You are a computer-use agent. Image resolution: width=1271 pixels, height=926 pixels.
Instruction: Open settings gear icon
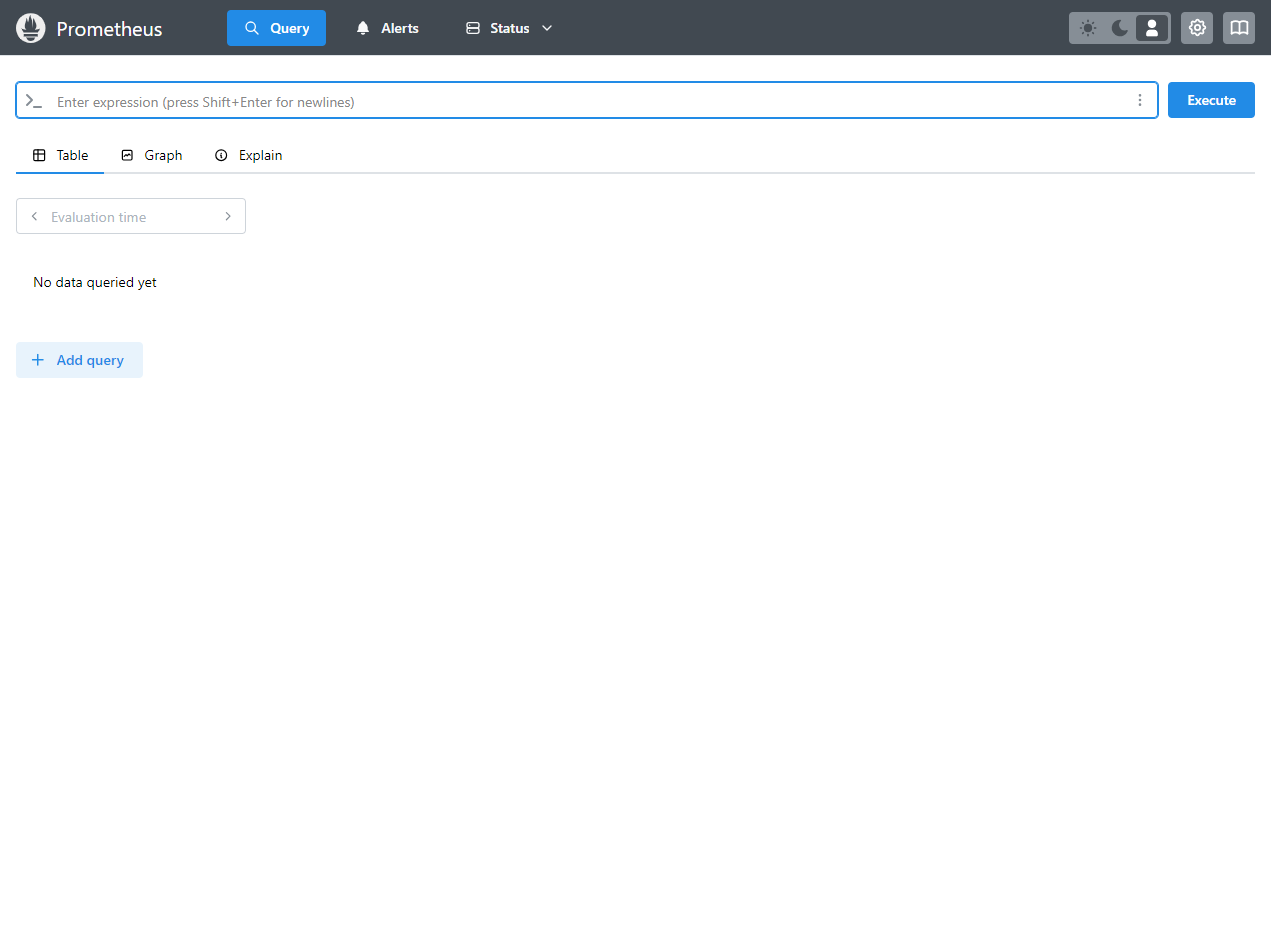(x=1197, y=28)
